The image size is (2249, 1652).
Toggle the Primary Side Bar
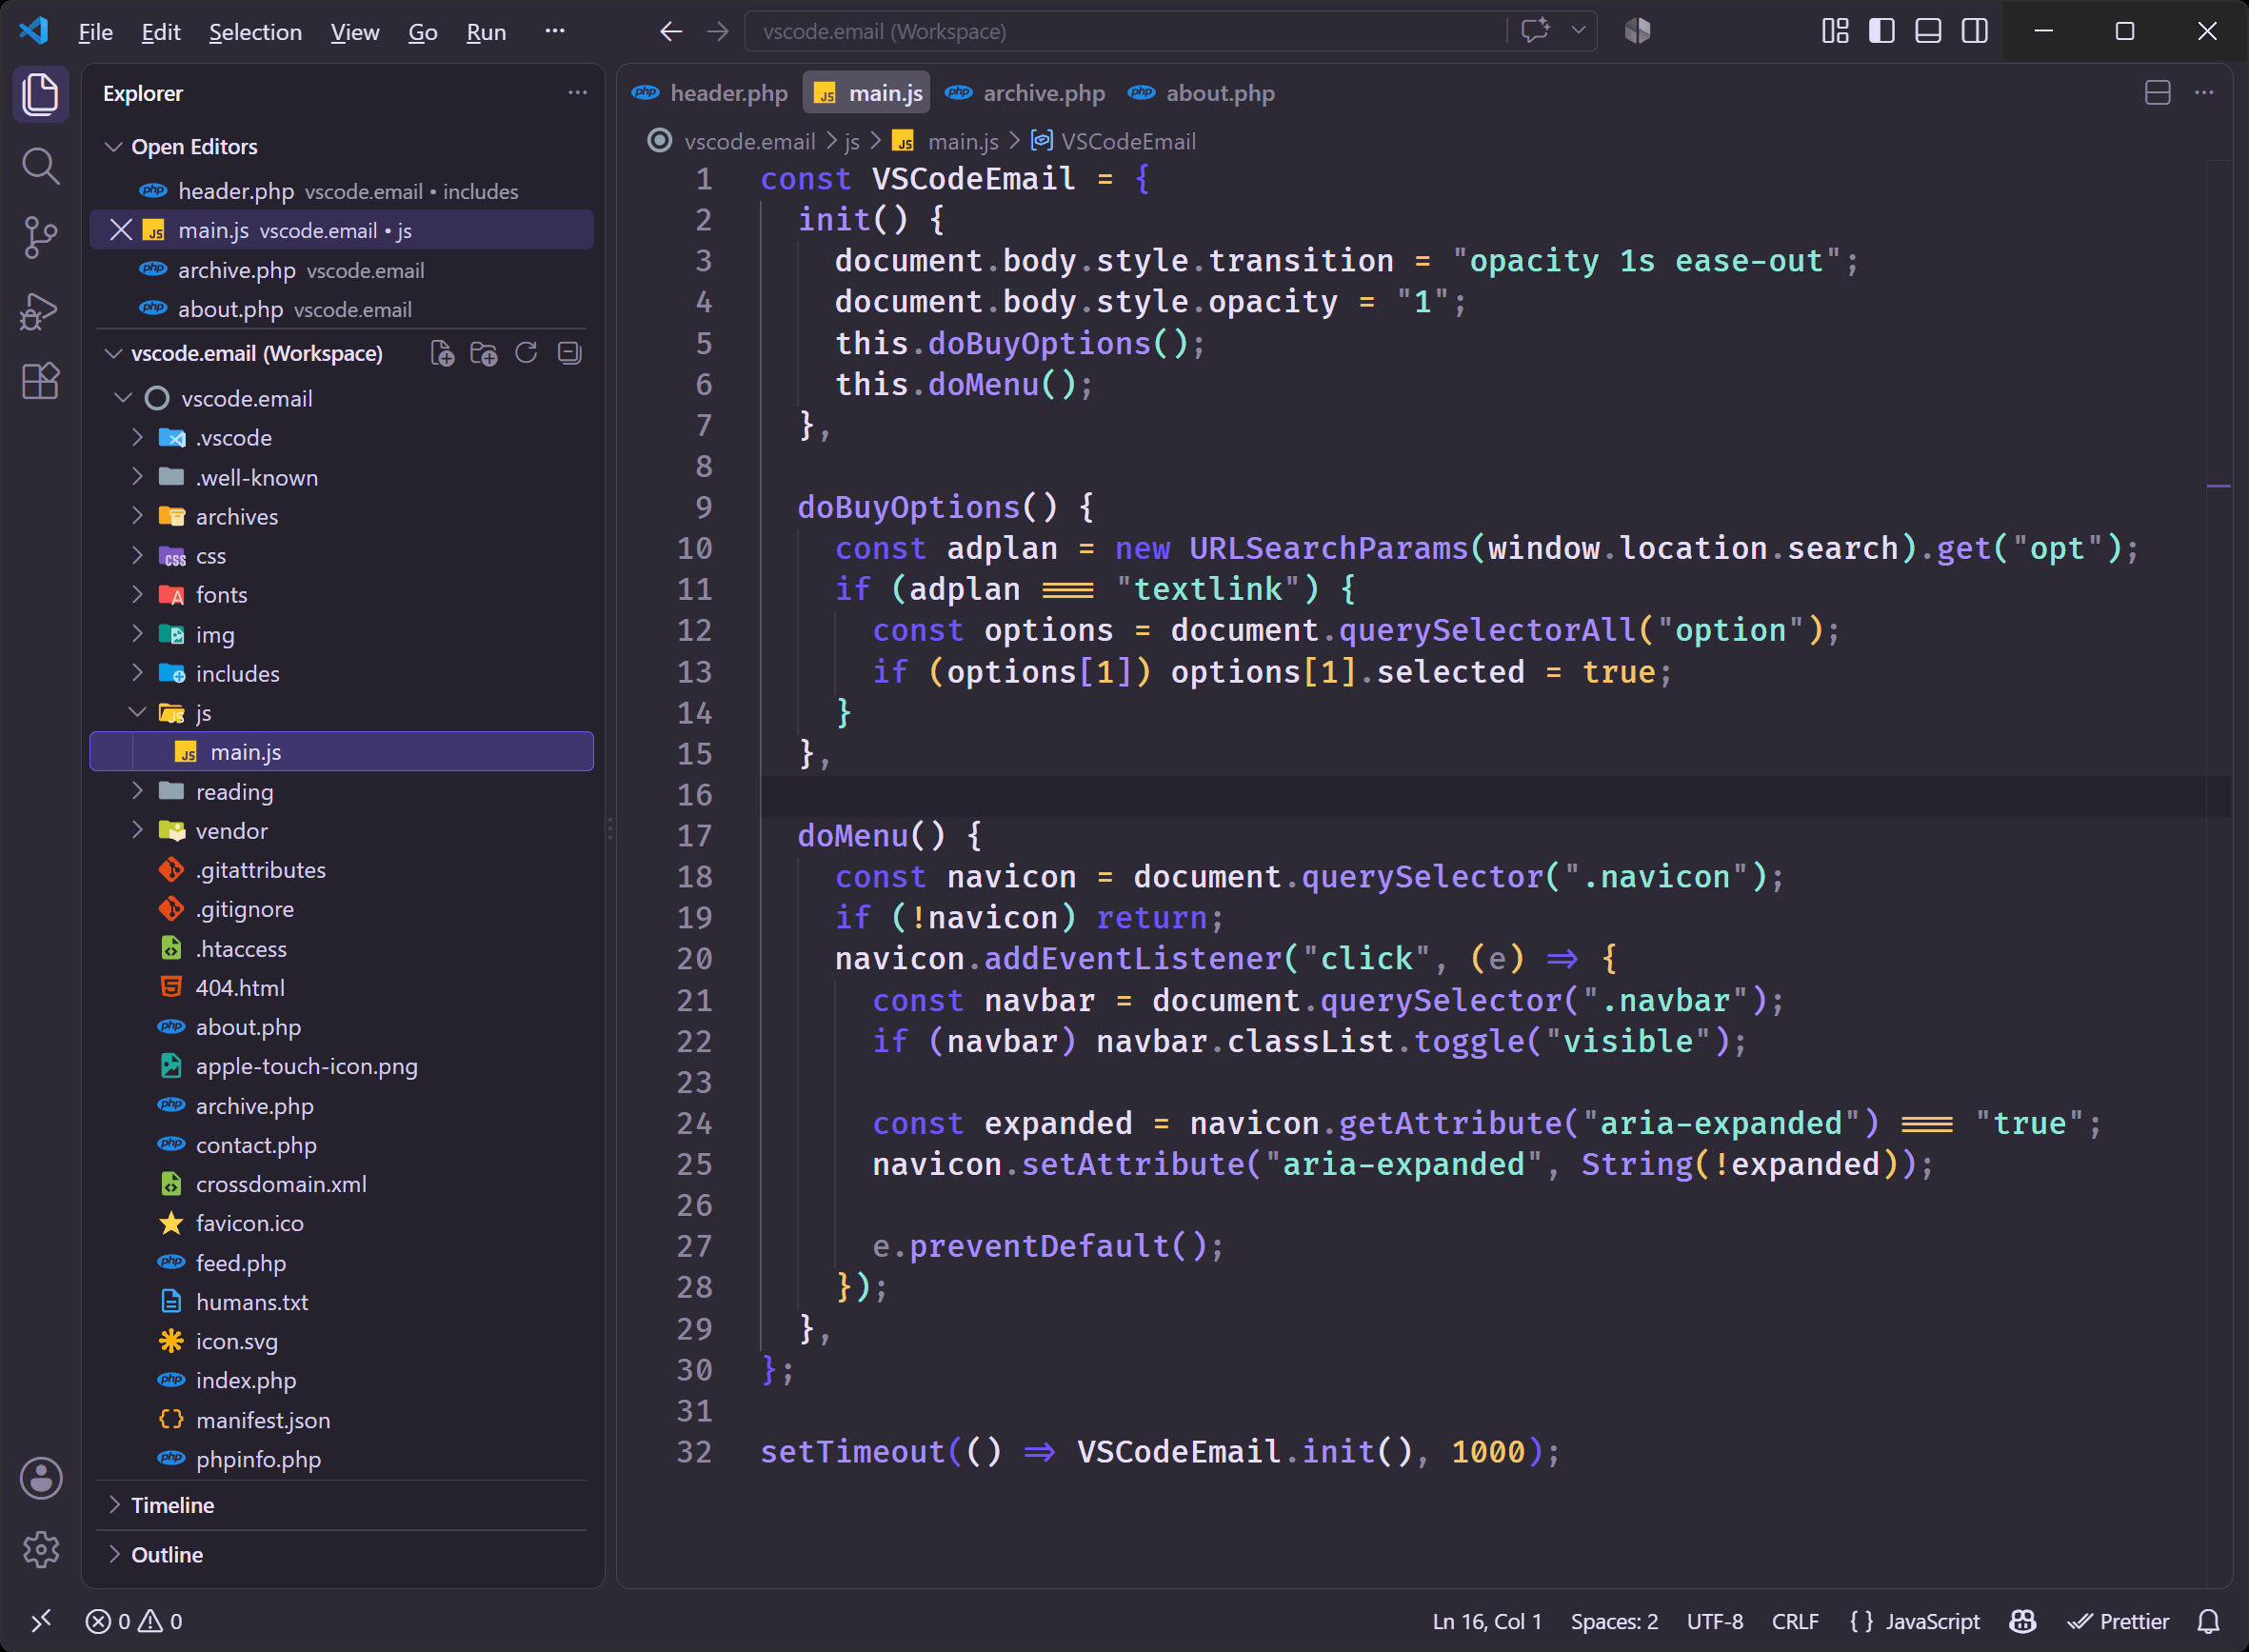(x=1882, y=31)
